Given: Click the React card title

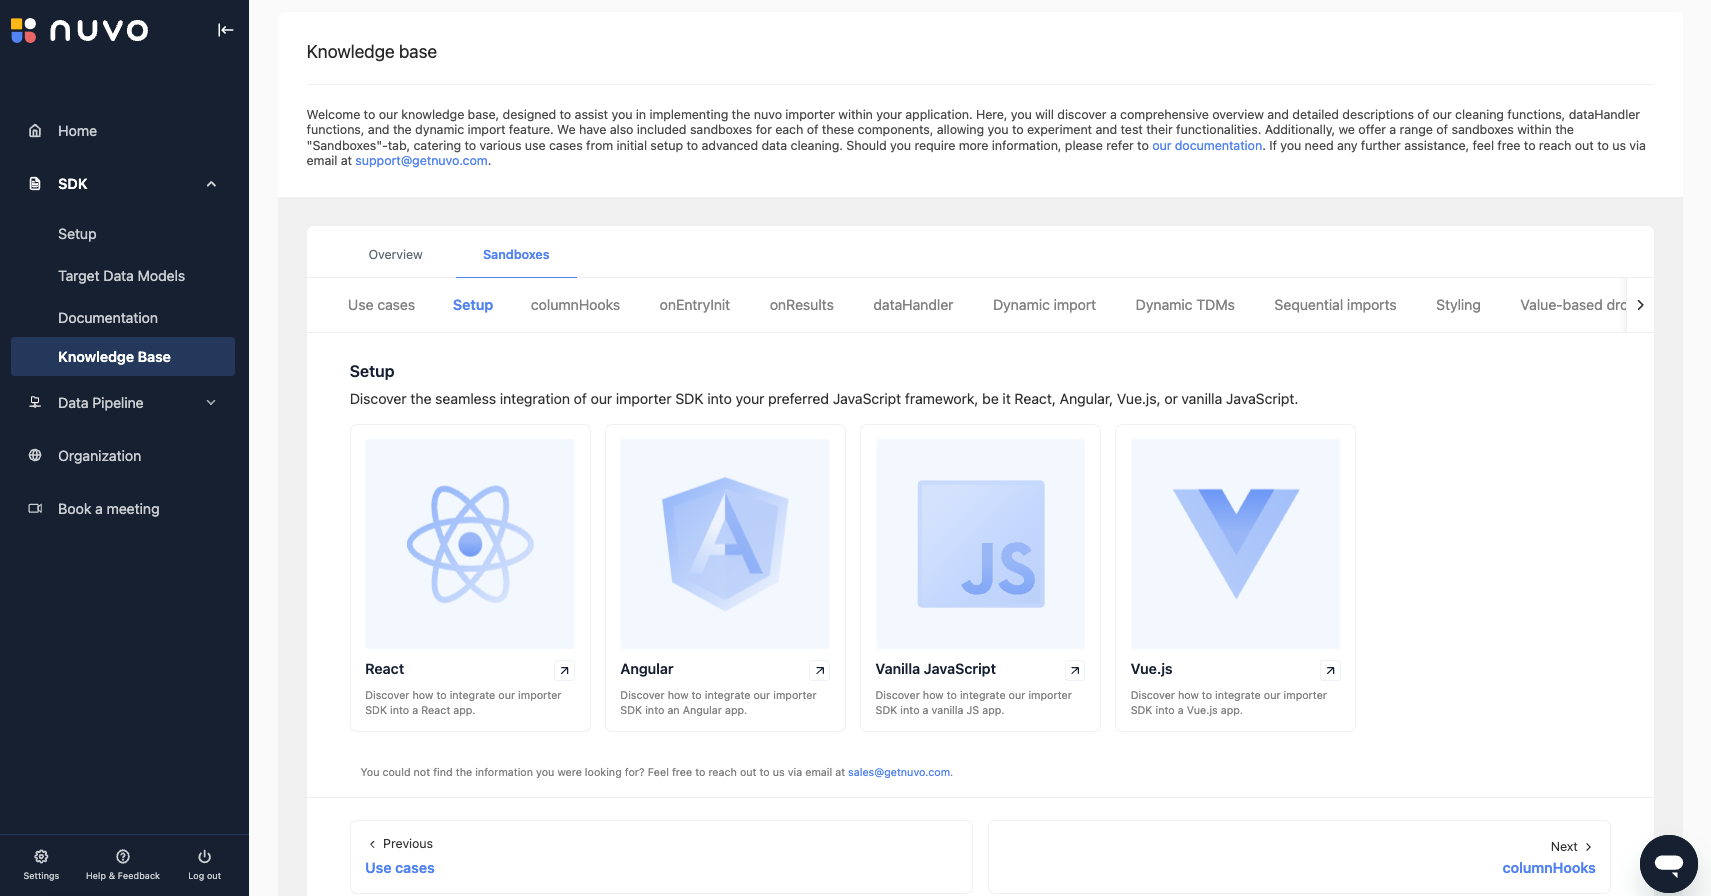Looking at the screenshot, I should pos(384,669).
